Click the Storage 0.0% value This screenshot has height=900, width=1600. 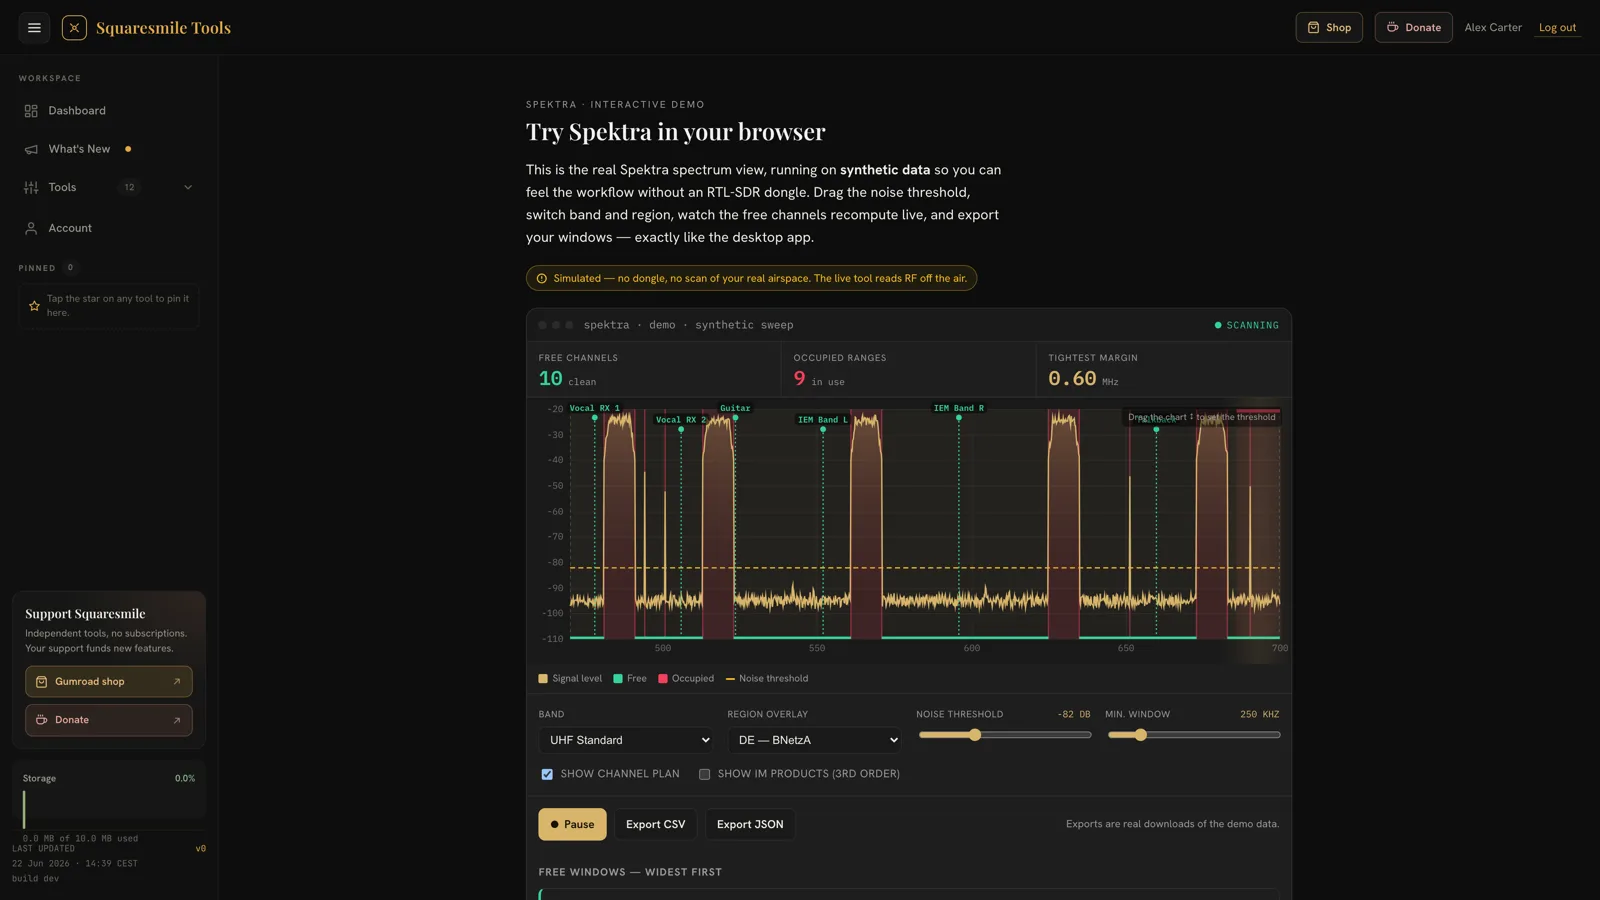[x=185, y=778]
